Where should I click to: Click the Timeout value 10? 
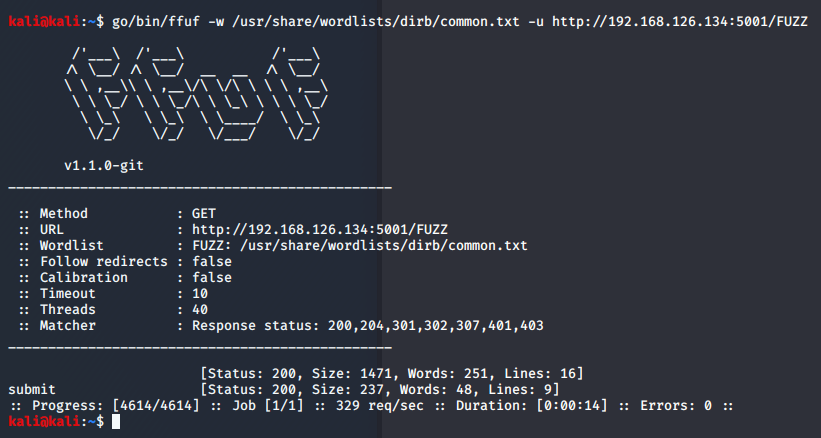200,294
